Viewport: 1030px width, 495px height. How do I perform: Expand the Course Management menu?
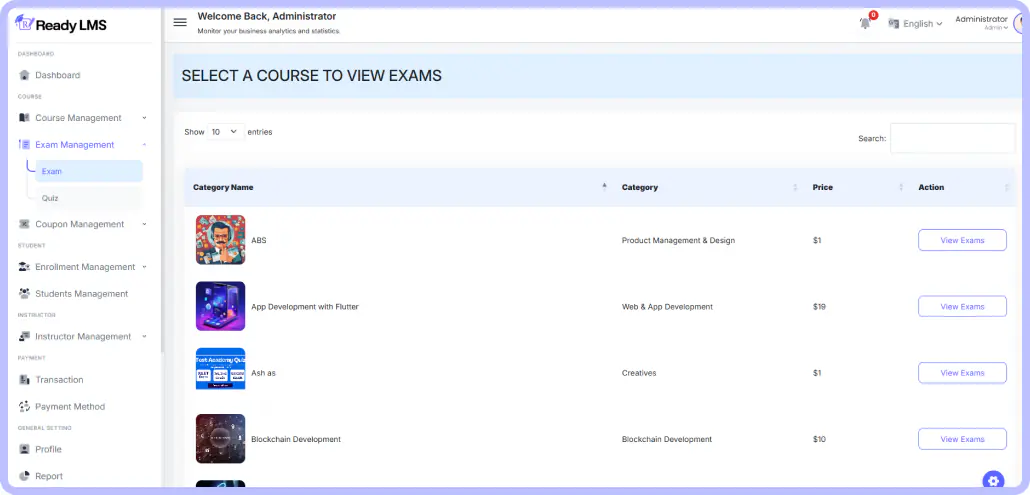84,118
